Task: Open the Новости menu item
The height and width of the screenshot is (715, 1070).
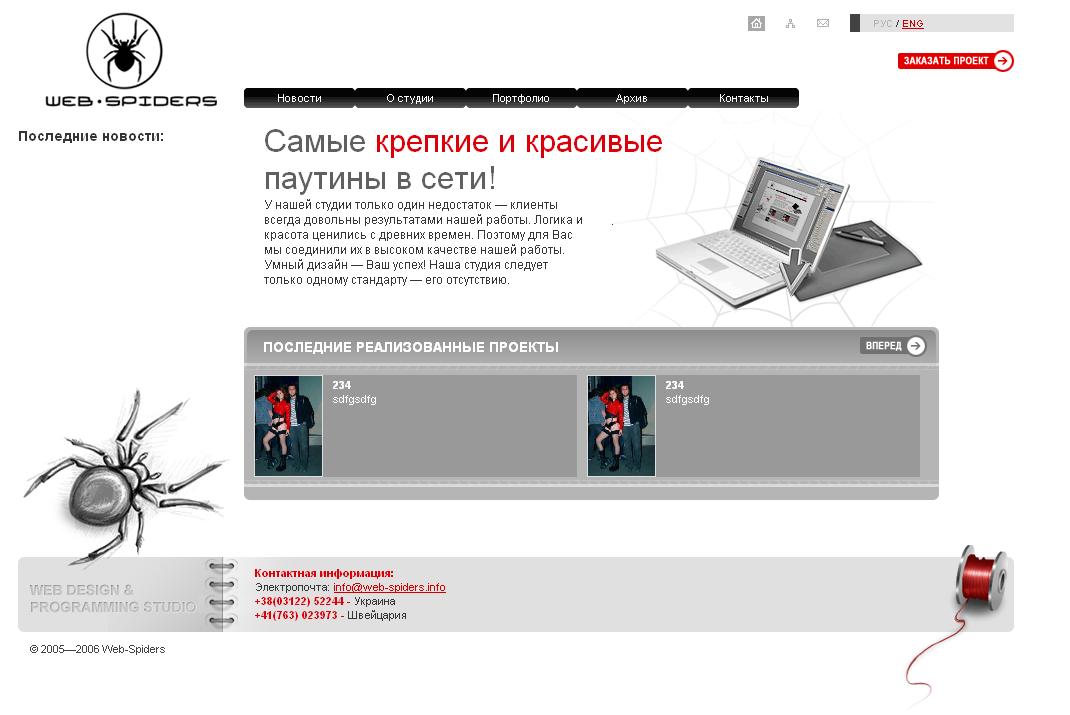Action: click(299, 98)
